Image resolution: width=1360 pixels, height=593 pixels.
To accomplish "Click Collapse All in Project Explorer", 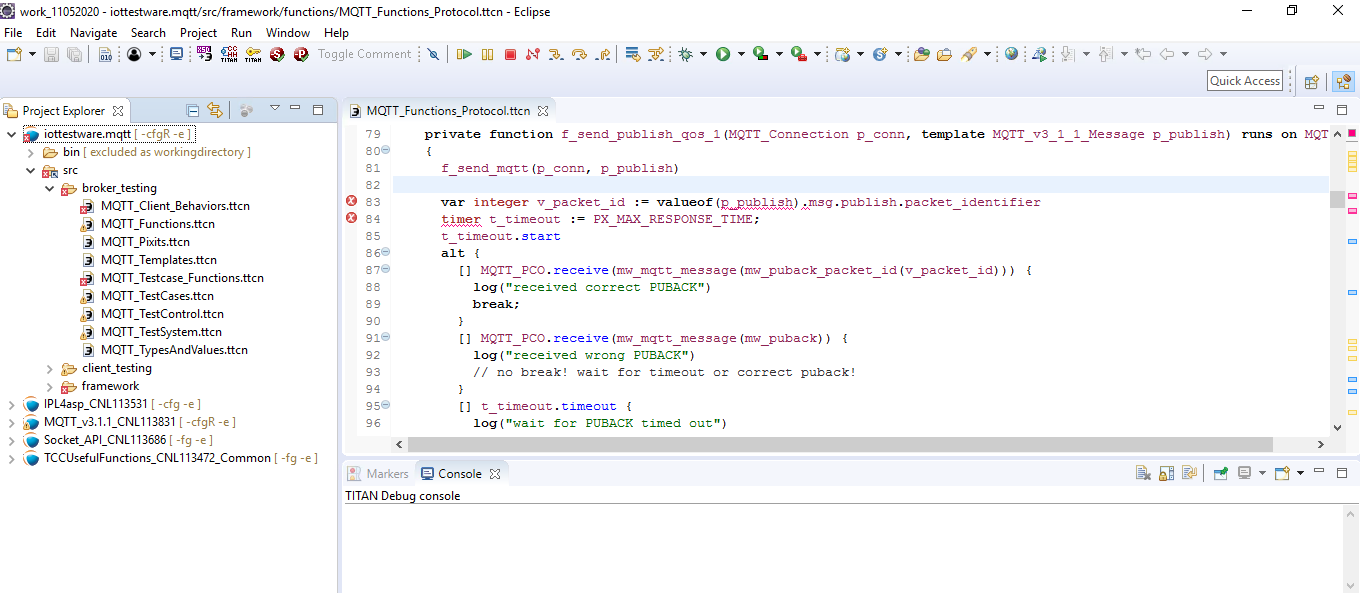I will (193, 110).
